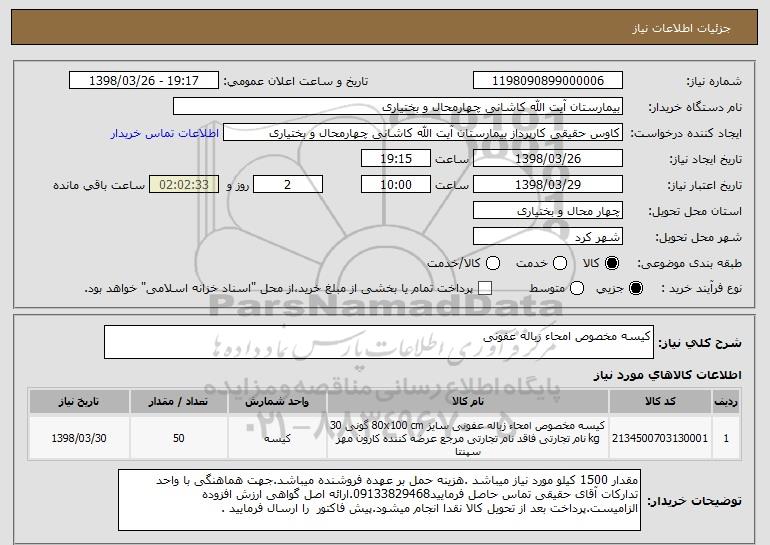The height and width of the screenshot is (545, 770).
Task: Click the validity time field 10:00
Action: click(396, 185)
